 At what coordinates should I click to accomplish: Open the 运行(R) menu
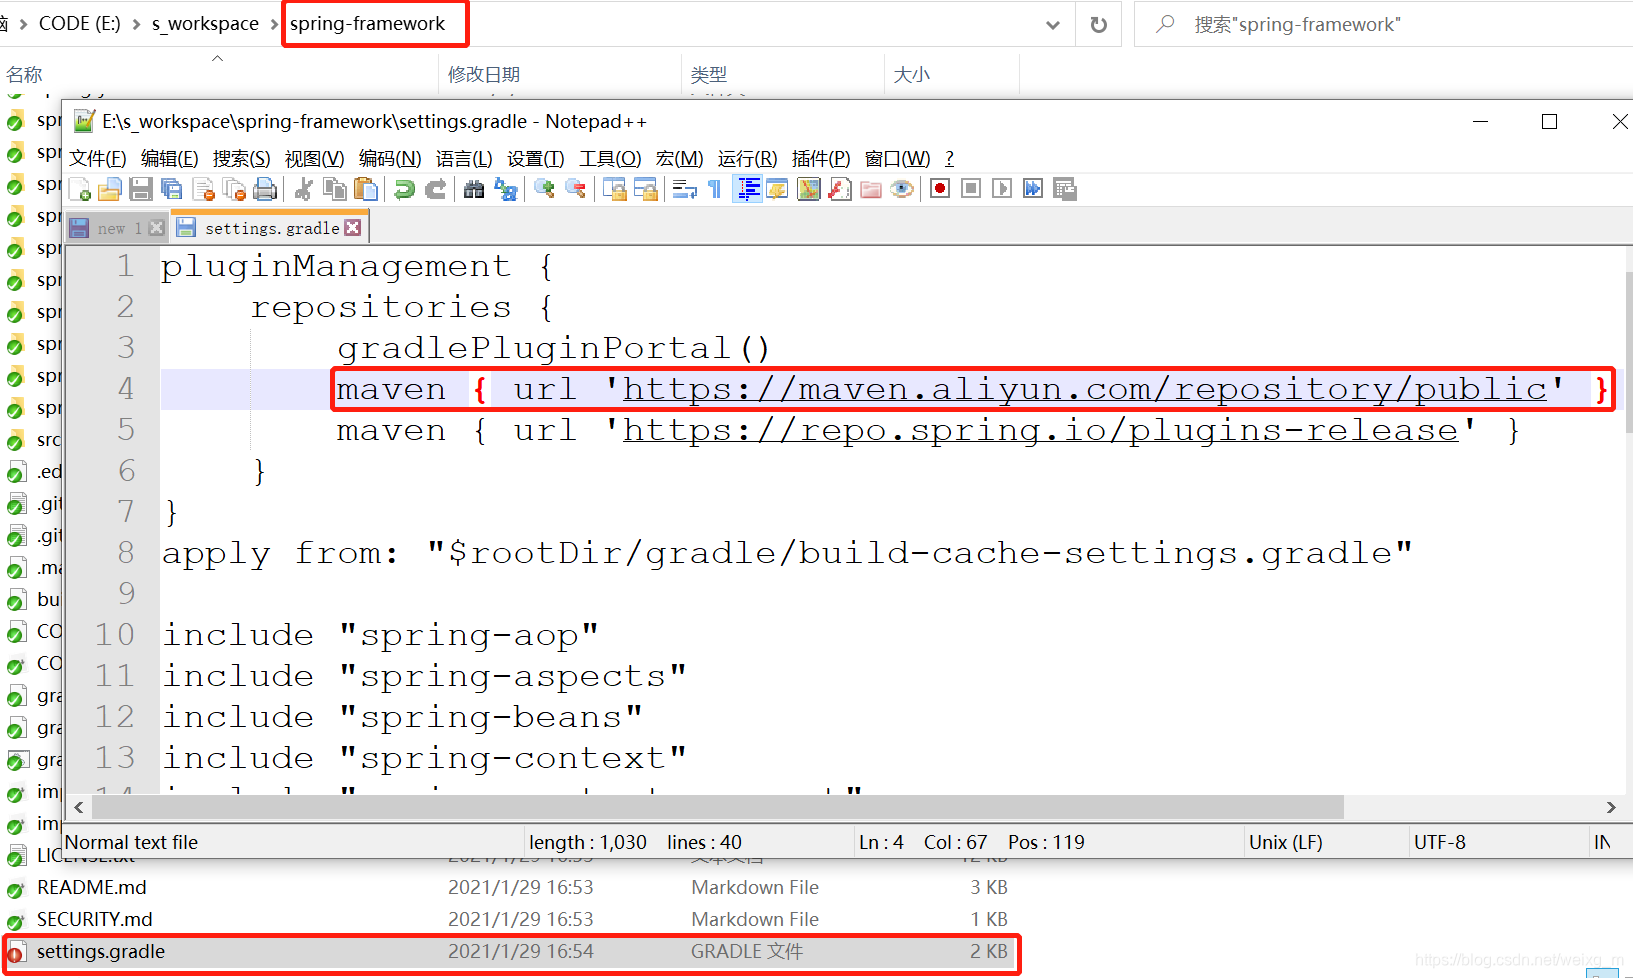(x=748, y=159)
